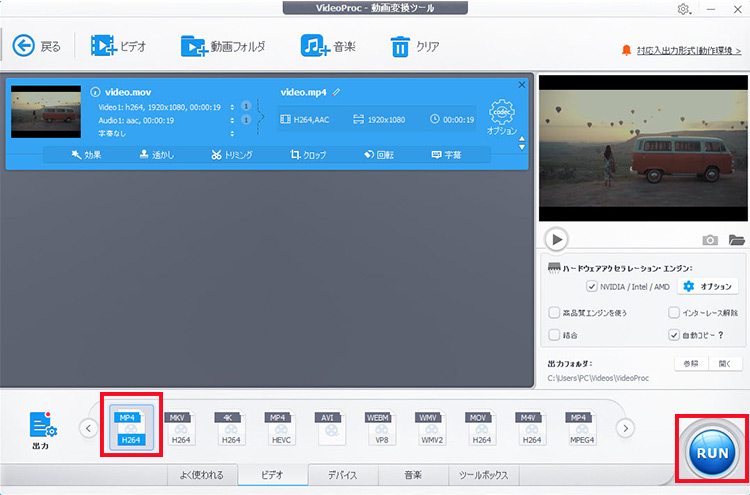Switch to よく使われる tab
The image size is (750, 495).
click(202, 475)
